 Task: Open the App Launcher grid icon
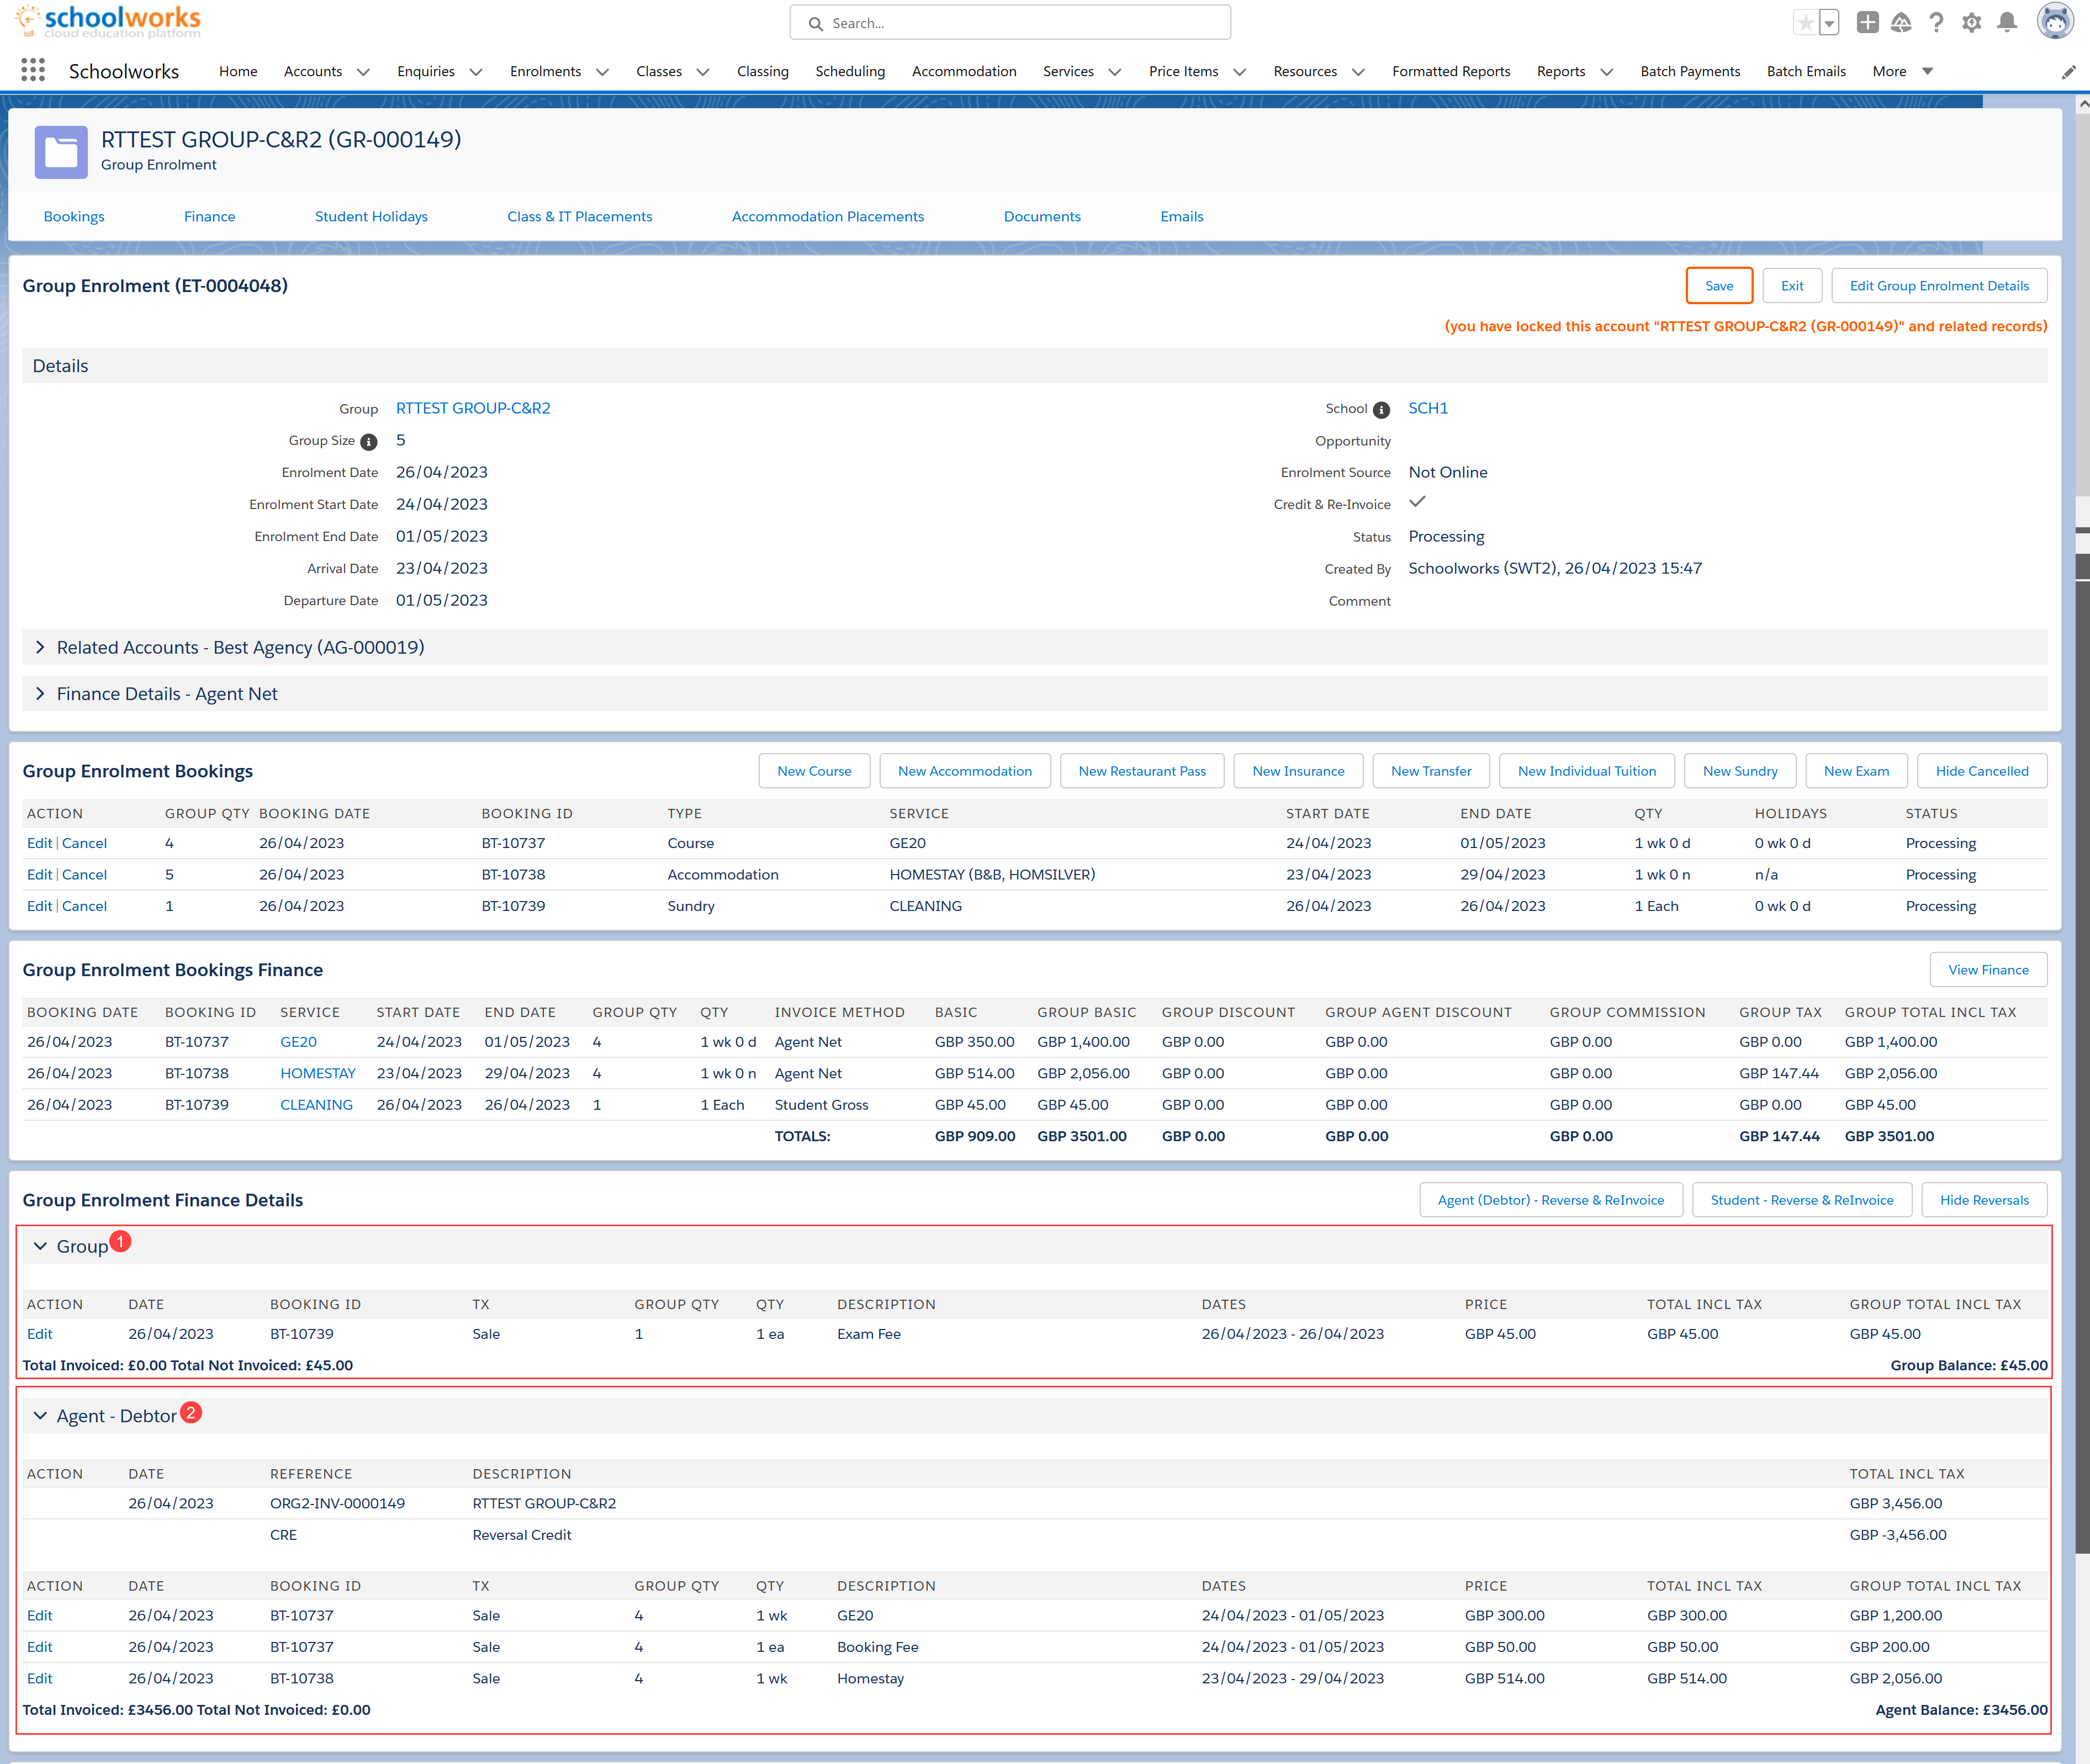pos(33,70)
